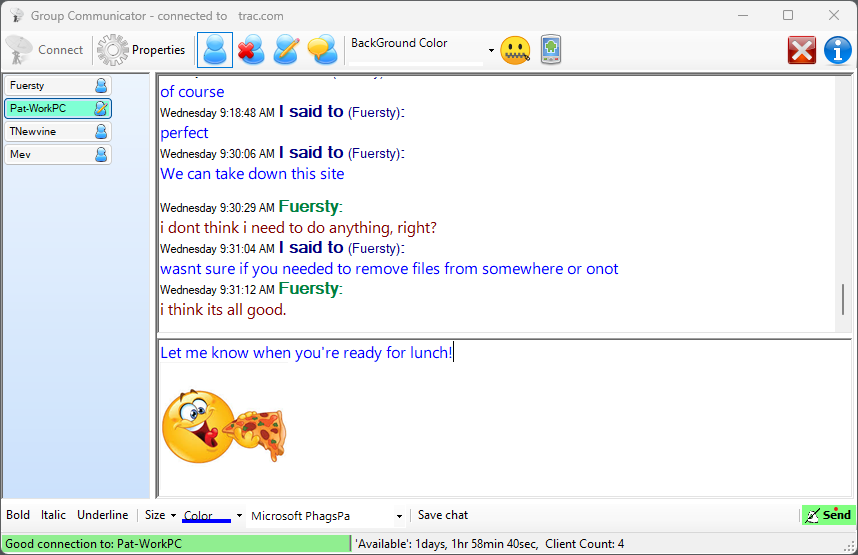This screenshot has width=858, height=555.
Task: Click the blue info icon
Action: coord(837,50)
